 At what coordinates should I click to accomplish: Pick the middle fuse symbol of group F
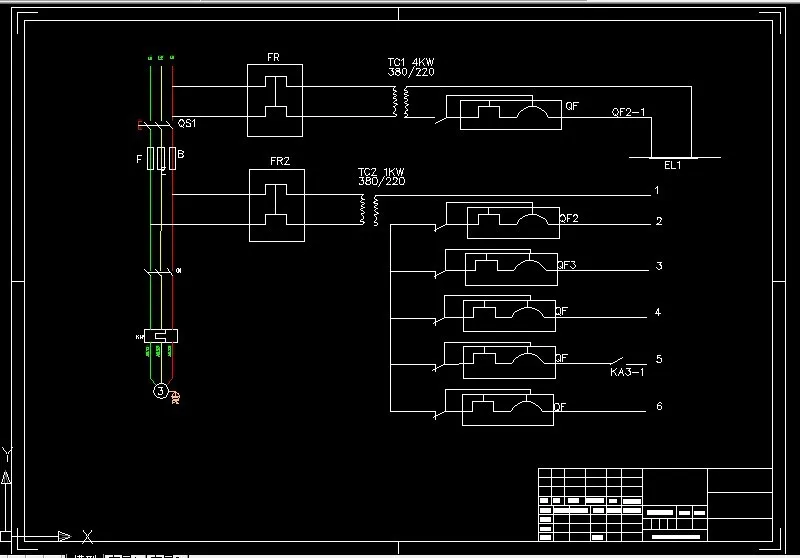pyautogui.click(x=161, y=158)
